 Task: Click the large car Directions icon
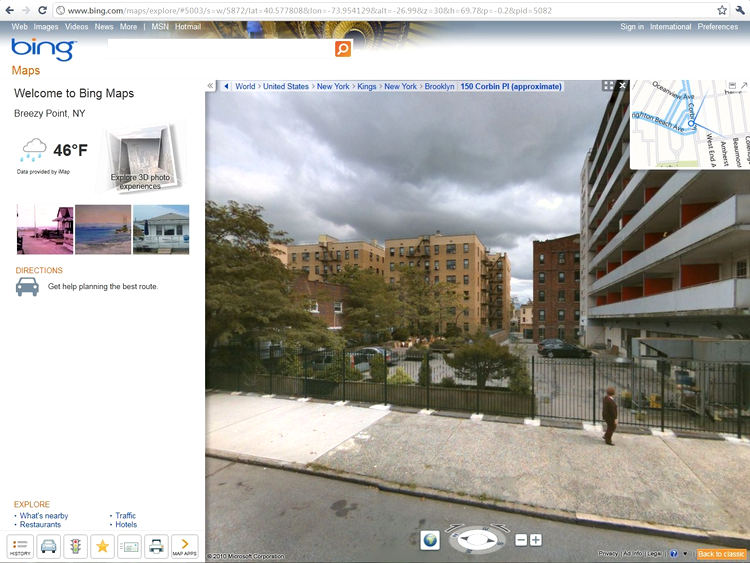pos(27,287)
